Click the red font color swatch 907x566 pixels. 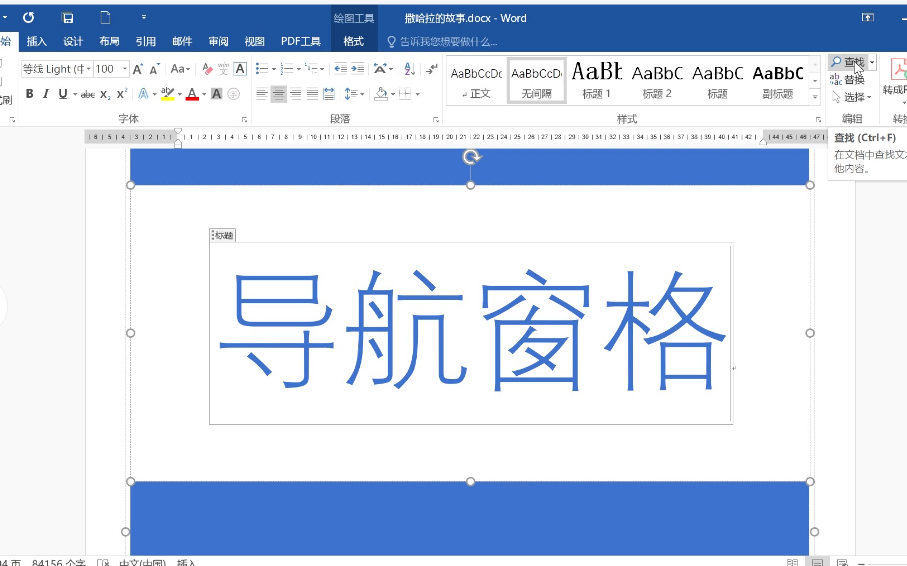click(x=192, y=94)
